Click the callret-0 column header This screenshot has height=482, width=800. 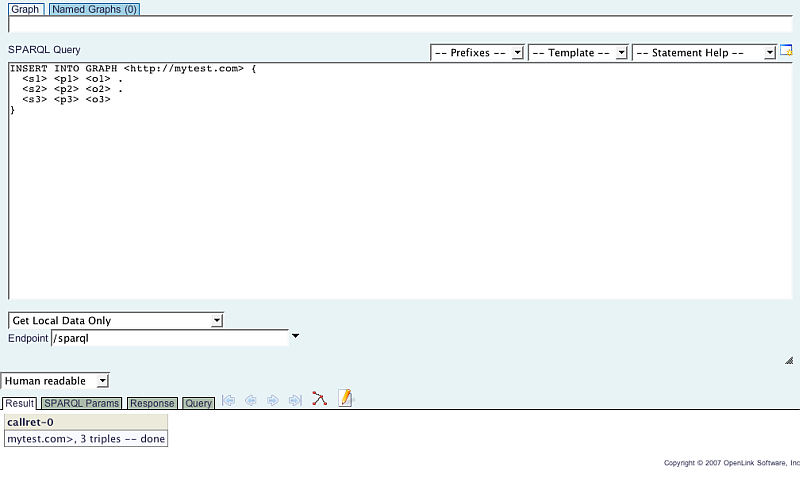click(x=86, y=422)
